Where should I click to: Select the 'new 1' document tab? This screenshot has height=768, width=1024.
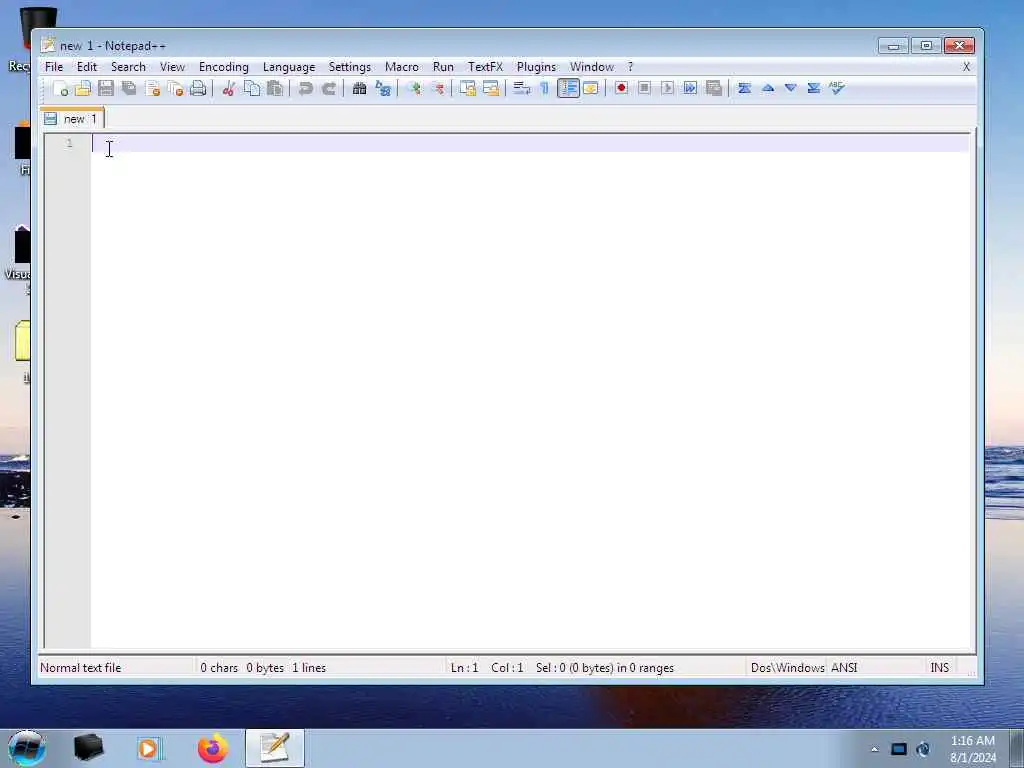72,118
